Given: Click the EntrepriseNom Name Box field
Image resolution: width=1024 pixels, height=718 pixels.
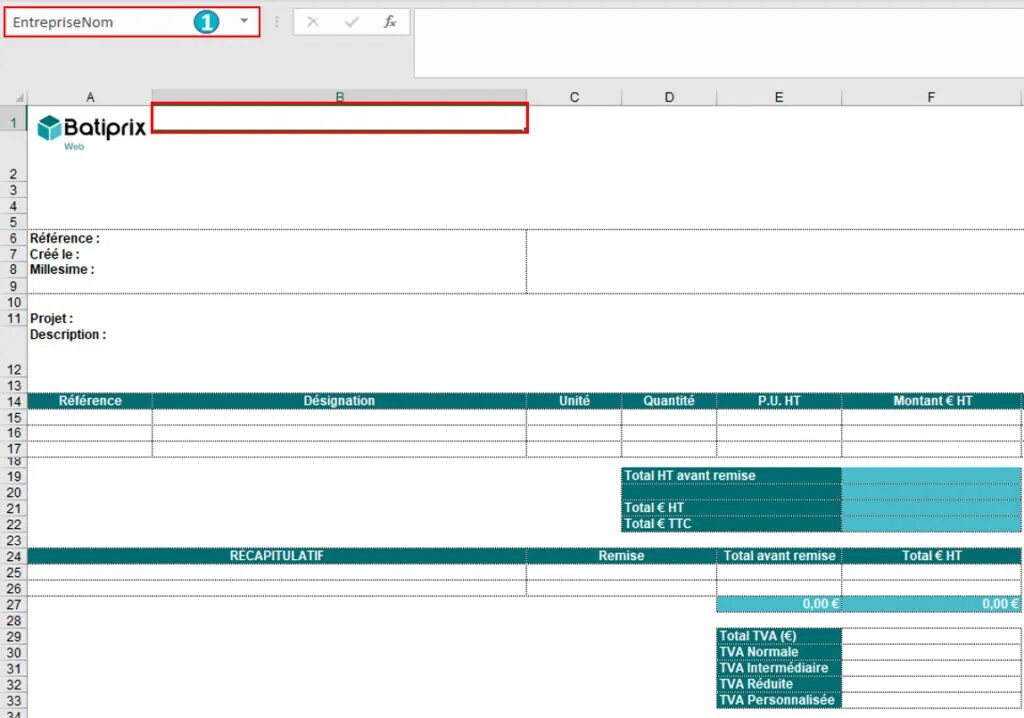Looking at the screenshot, I should click(x=90, y=22).
